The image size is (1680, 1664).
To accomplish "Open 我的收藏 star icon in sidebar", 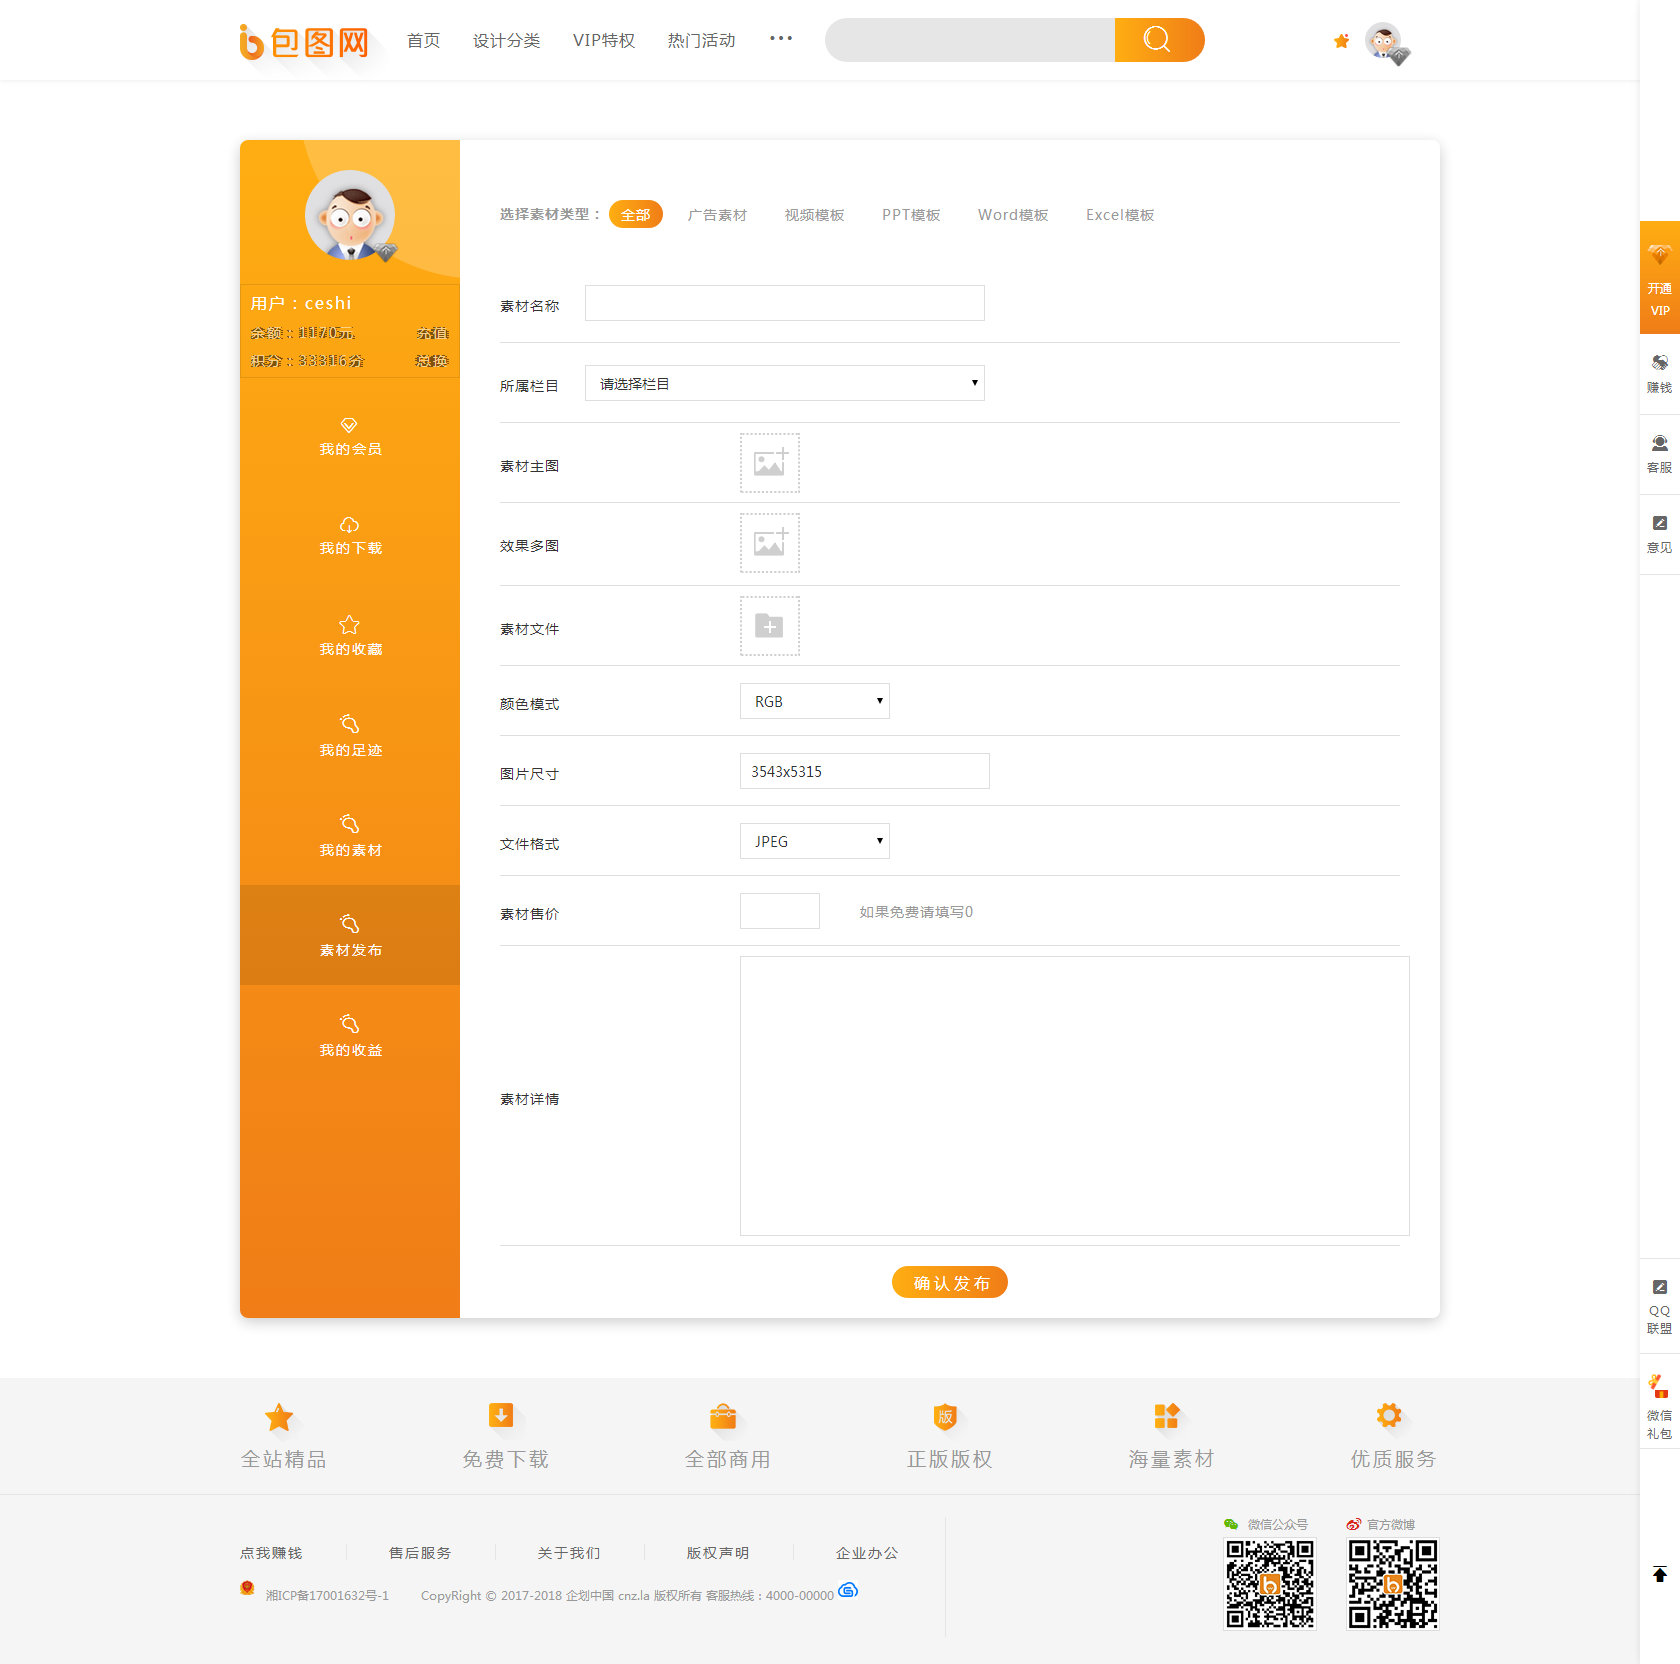I will [x=349, y=625].
